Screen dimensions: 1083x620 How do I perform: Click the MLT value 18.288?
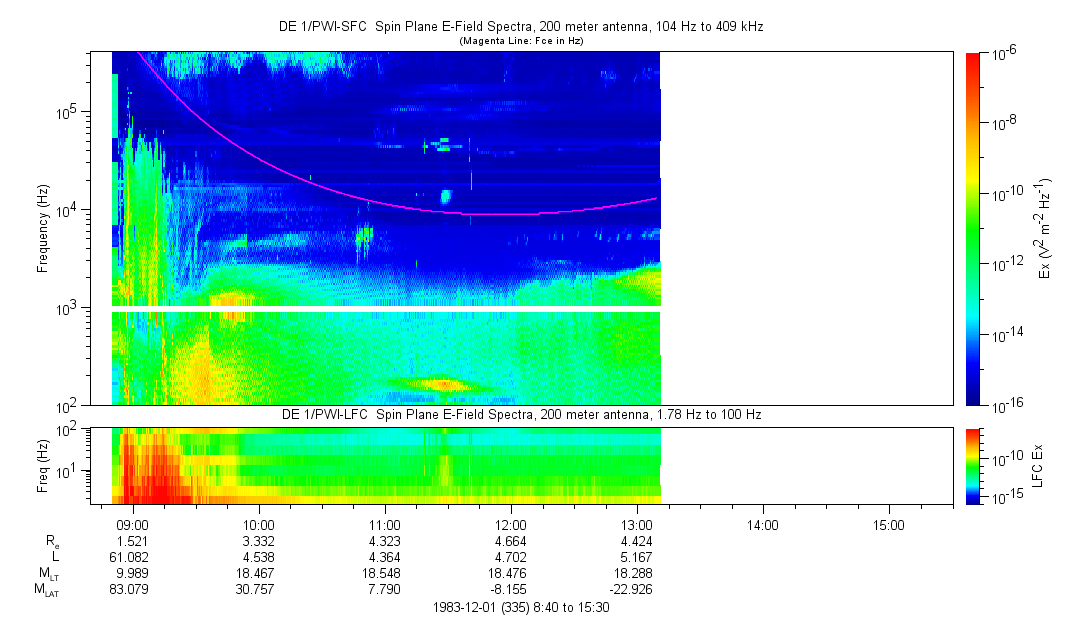pyautogui.click(x=633, y=573)
